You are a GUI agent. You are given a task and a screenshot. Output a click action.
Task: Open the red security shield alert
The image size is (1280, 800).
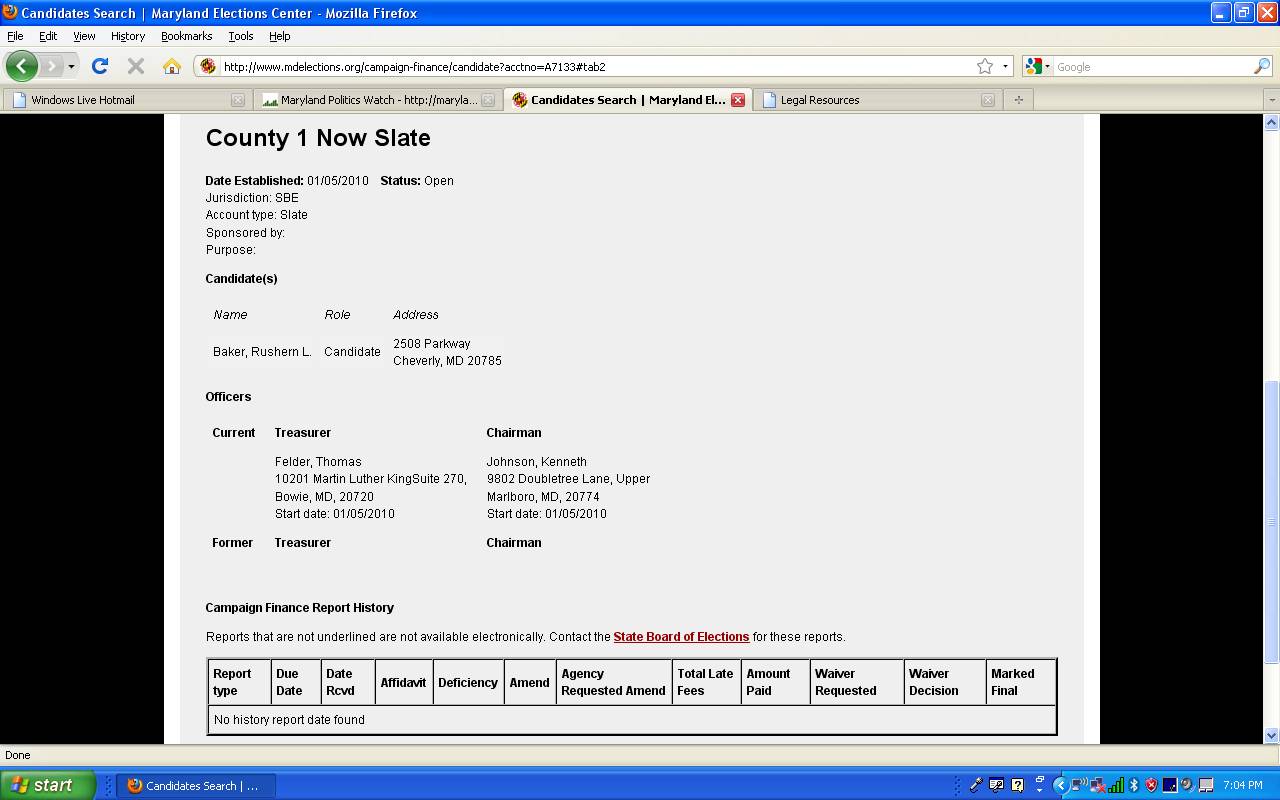1151,785
